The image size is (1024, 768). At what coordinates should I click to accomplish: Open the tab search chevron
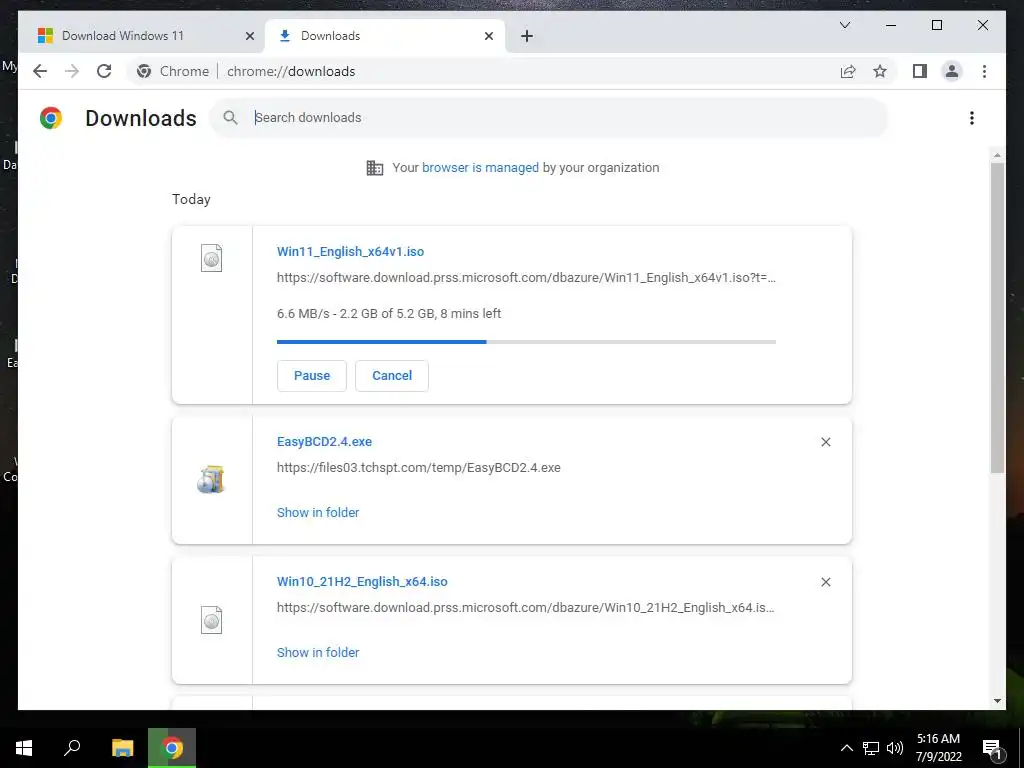(844, 25)
